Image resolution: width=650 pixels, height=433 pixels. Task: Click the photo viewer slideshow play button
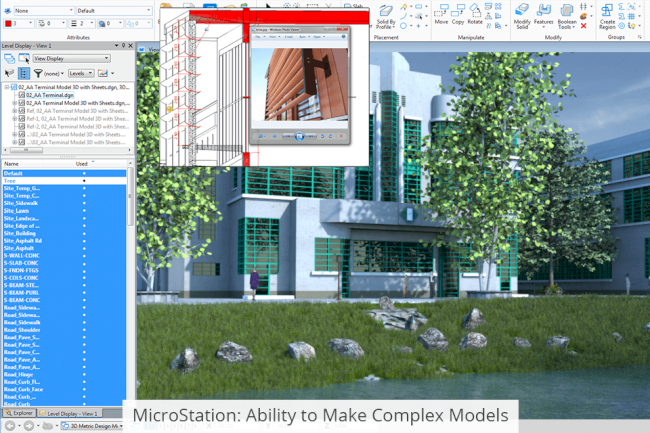click(299, 136)
